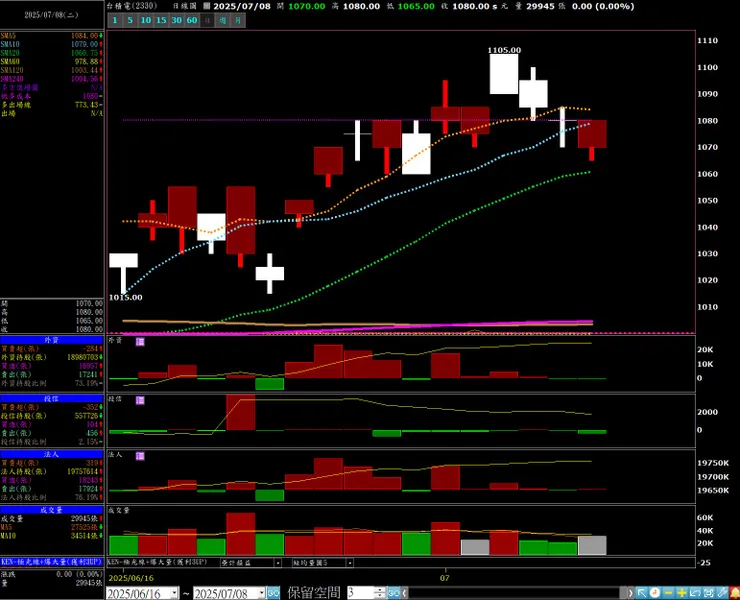
Task: Click the volume 29945 value in header
Action: 540,6
